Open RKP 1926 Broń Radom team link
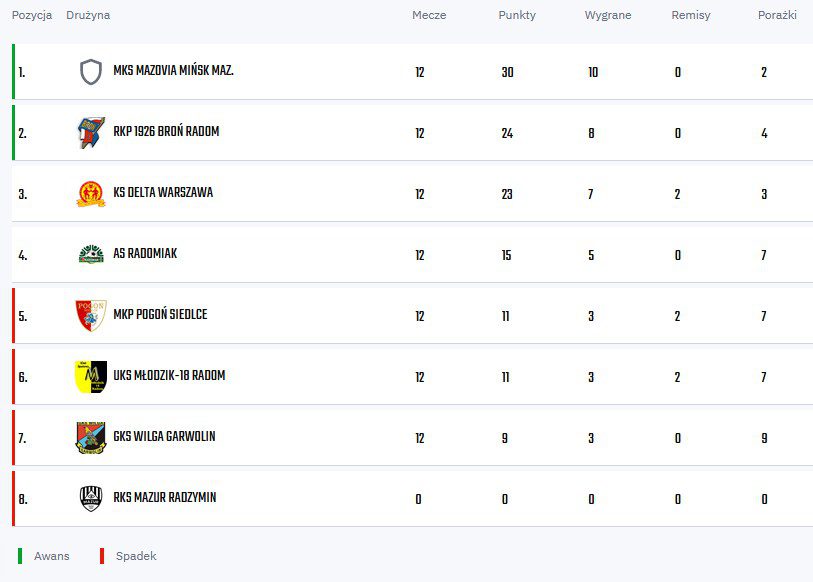The height and width of the screenshot is (582, 813). pos(166,132)
